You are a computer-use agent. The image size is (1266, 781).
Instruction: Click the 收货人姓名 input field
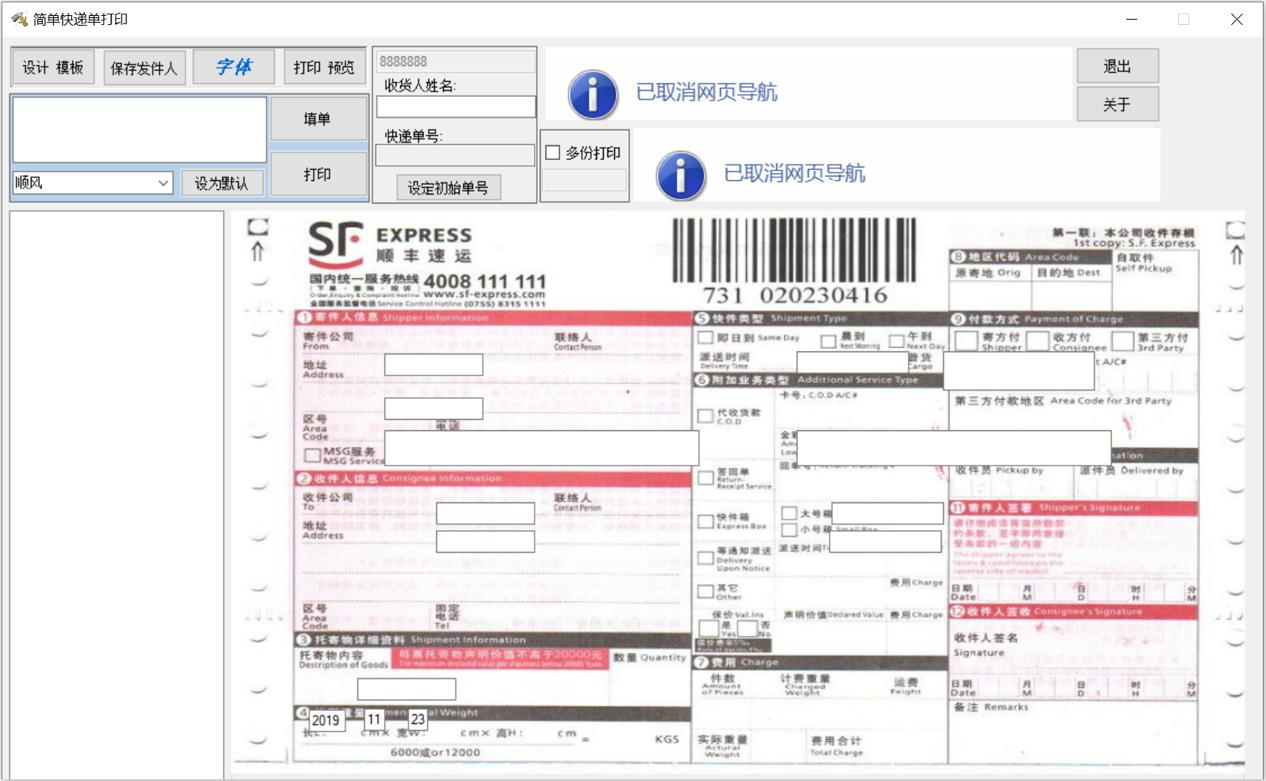tap(455, 107)
